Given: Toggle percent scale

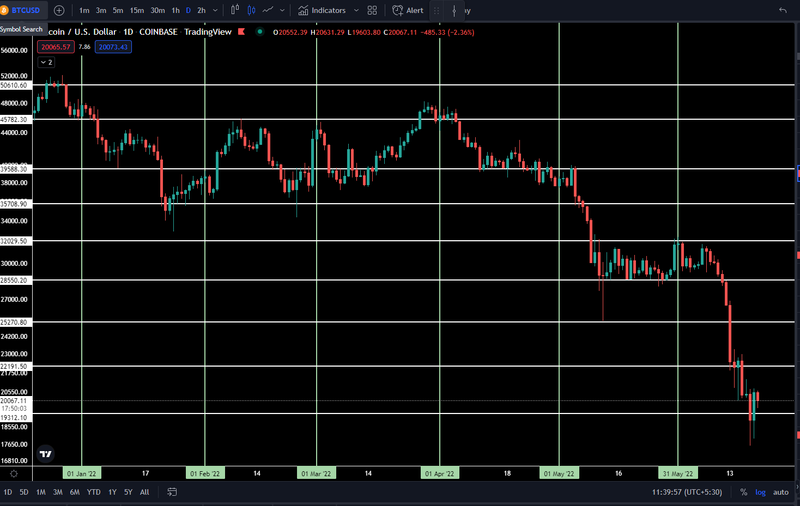Looking at the screenshot, I should pos(743,492).
